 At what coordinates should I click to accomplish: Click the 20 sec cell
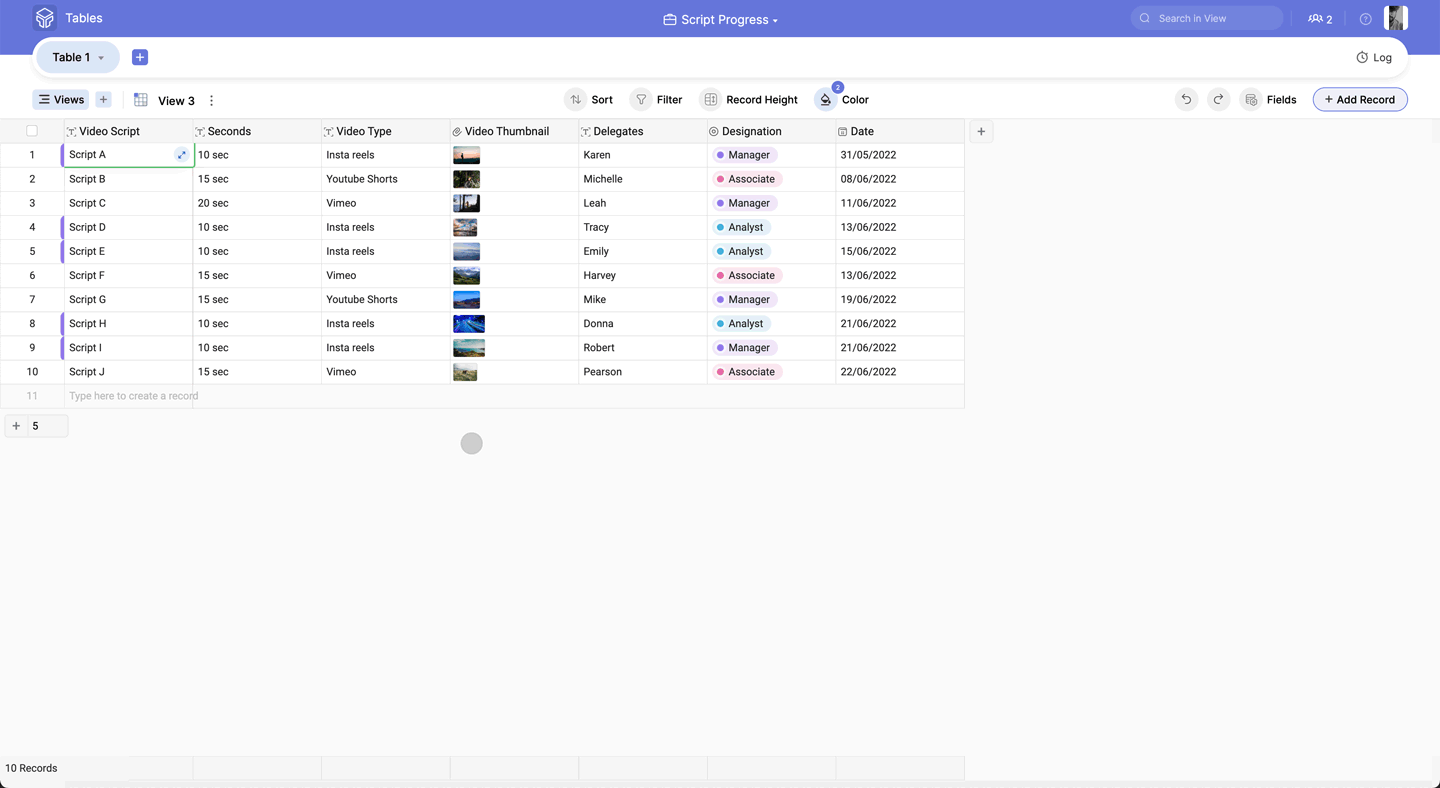(x=257, y=203)
